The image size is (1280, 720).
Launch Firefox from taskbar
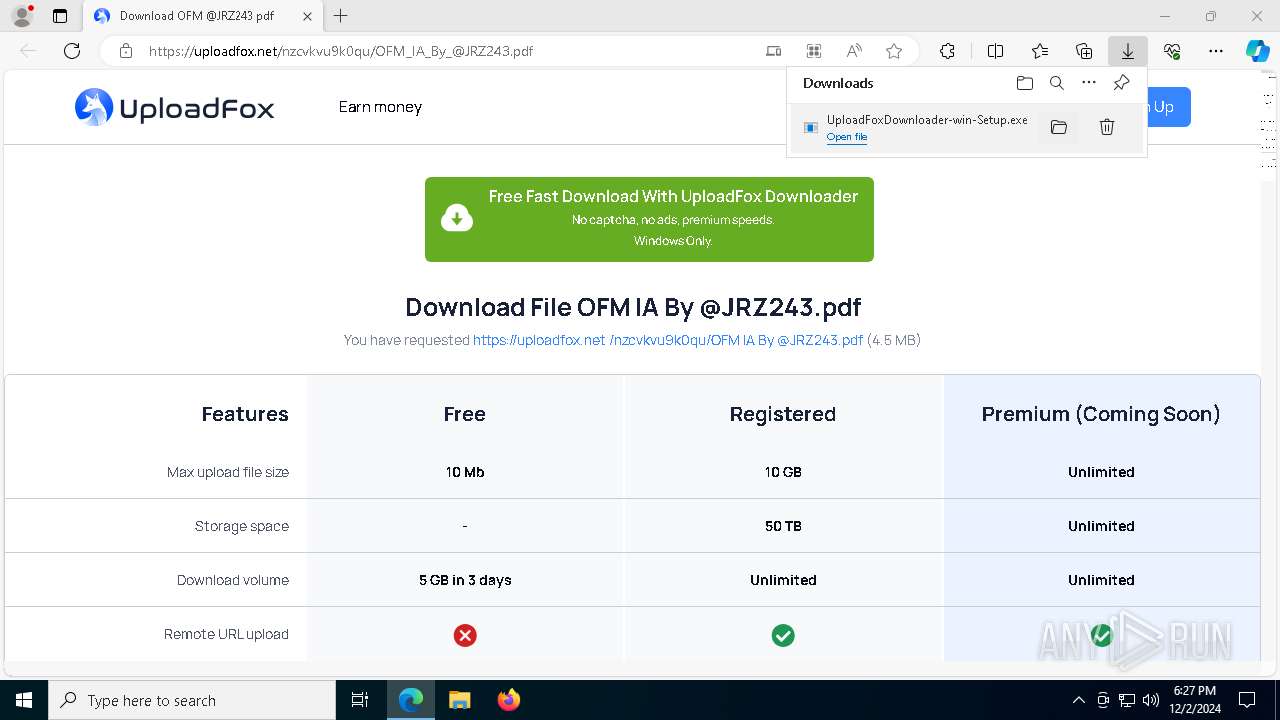click(509, 700)
